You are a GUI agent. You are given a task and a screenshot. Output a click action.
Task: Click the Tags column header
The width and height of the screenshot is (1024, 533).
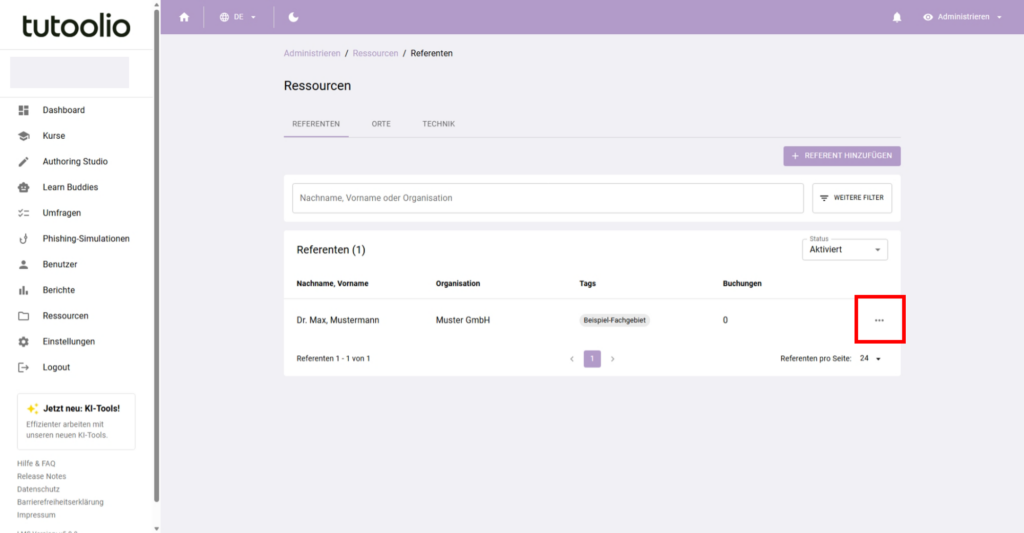pos(588,283)
